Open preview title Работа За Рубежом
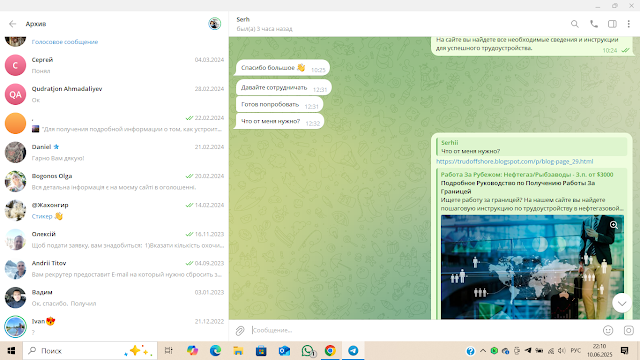This screenshot has width=640, height=360. click(x=527, y=175)
